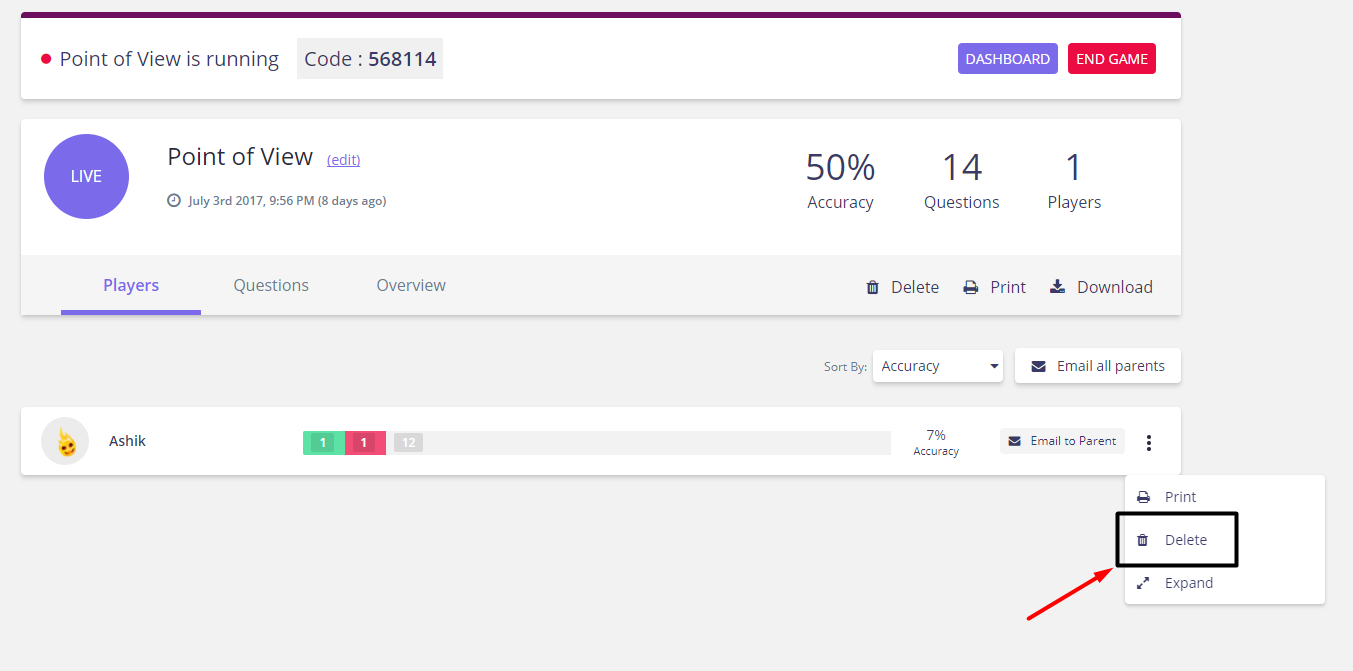Click the envelope icon in Email all parents
Image resolution: width=1353 pixels, height=671 pixels.
[1038, 366]
